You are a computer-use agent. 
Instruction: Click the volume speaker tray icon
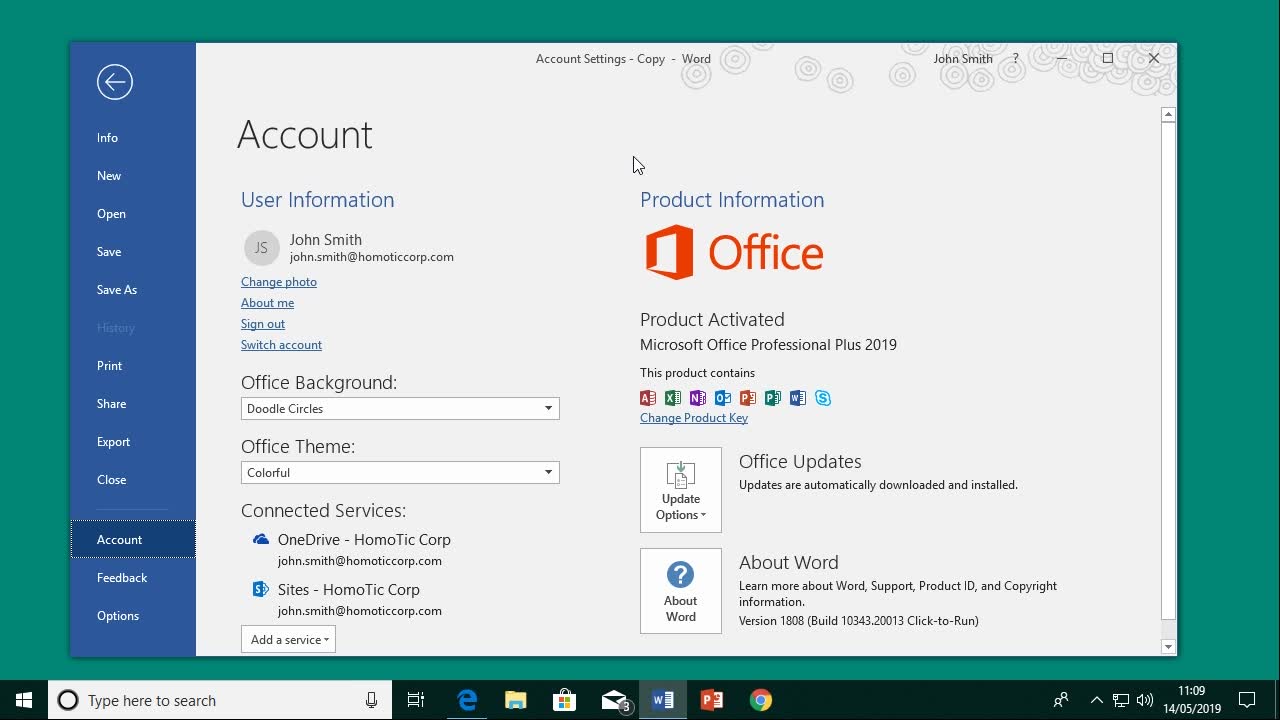coord(1145,700)
